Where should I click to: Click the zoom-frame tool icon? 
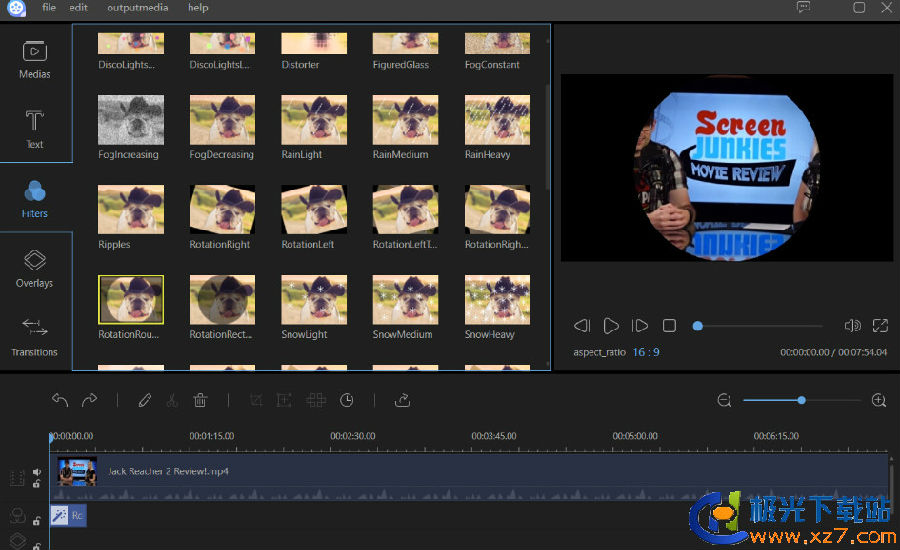pos(284,400)
